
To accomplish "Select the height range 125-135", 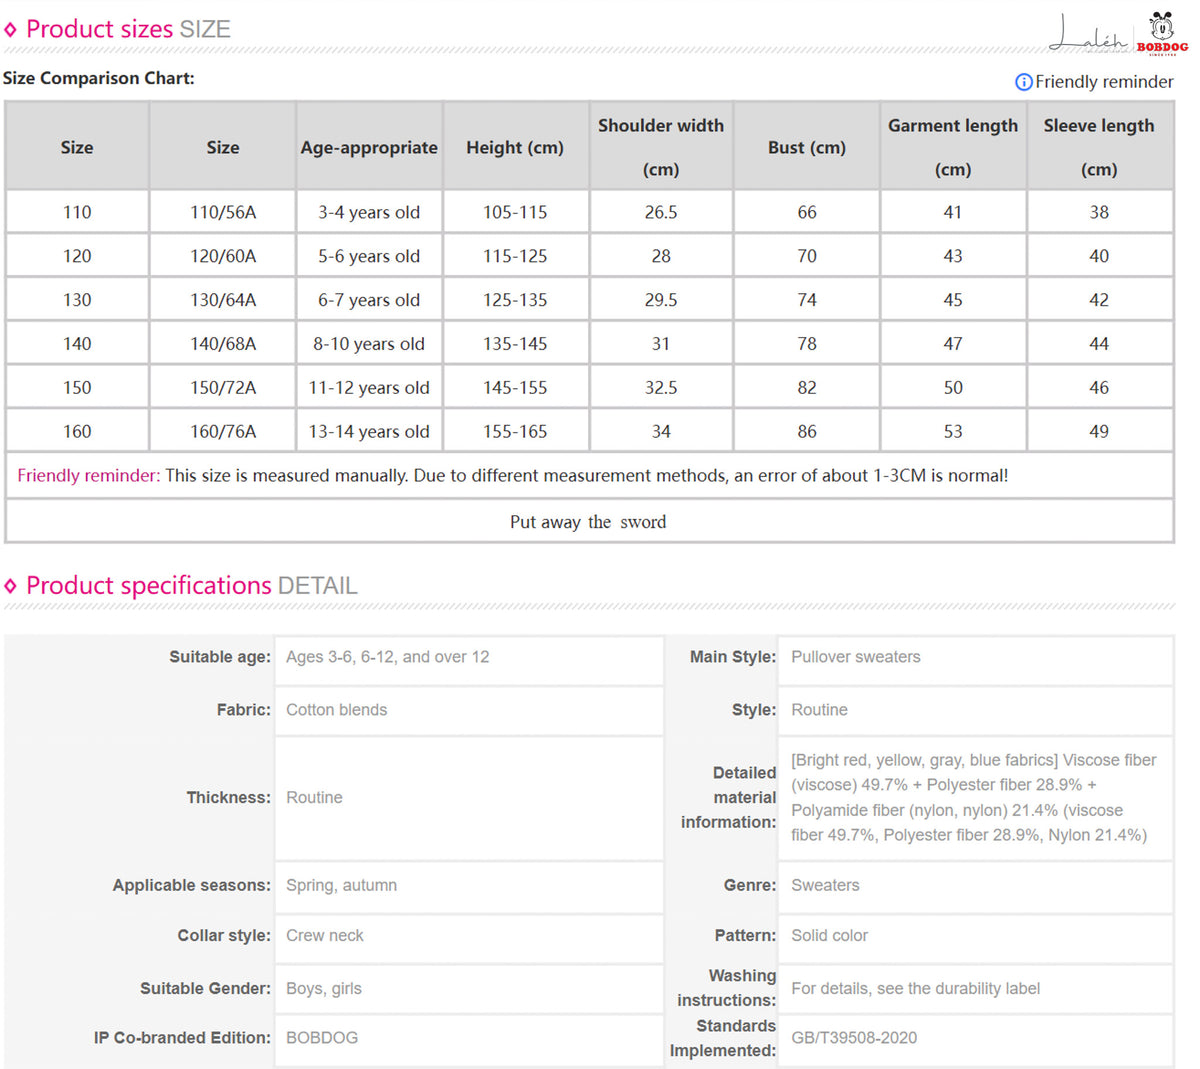I will (x=515, y=300).
